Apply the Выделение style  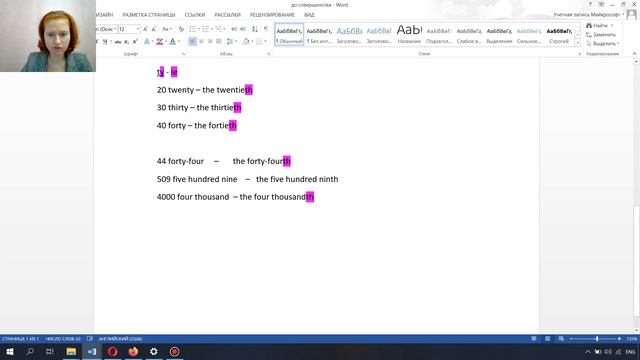(499, 35)
